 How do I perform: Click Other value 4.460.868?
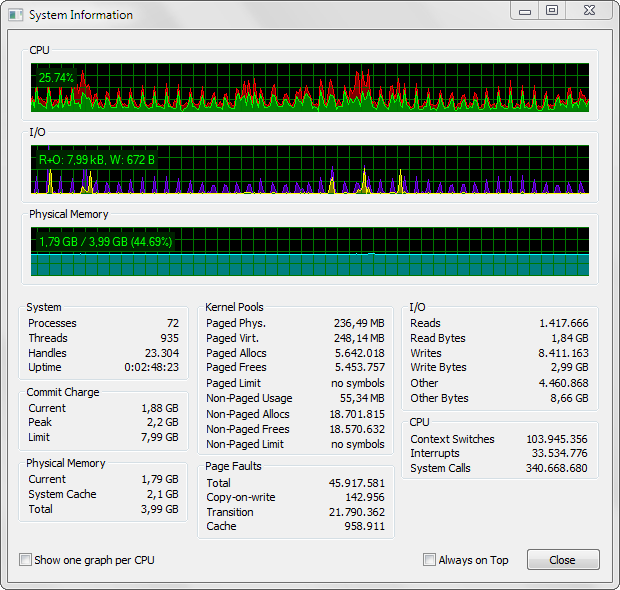564,383
